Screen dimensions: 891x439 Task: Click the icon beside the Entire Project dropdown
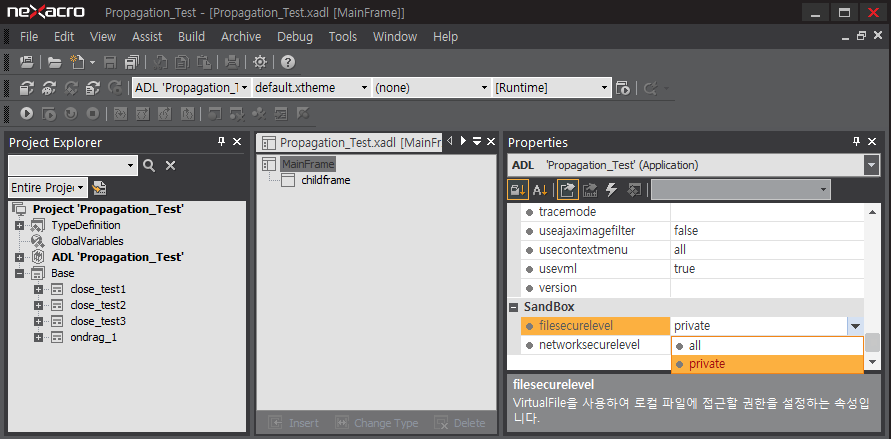pos(99,187)
